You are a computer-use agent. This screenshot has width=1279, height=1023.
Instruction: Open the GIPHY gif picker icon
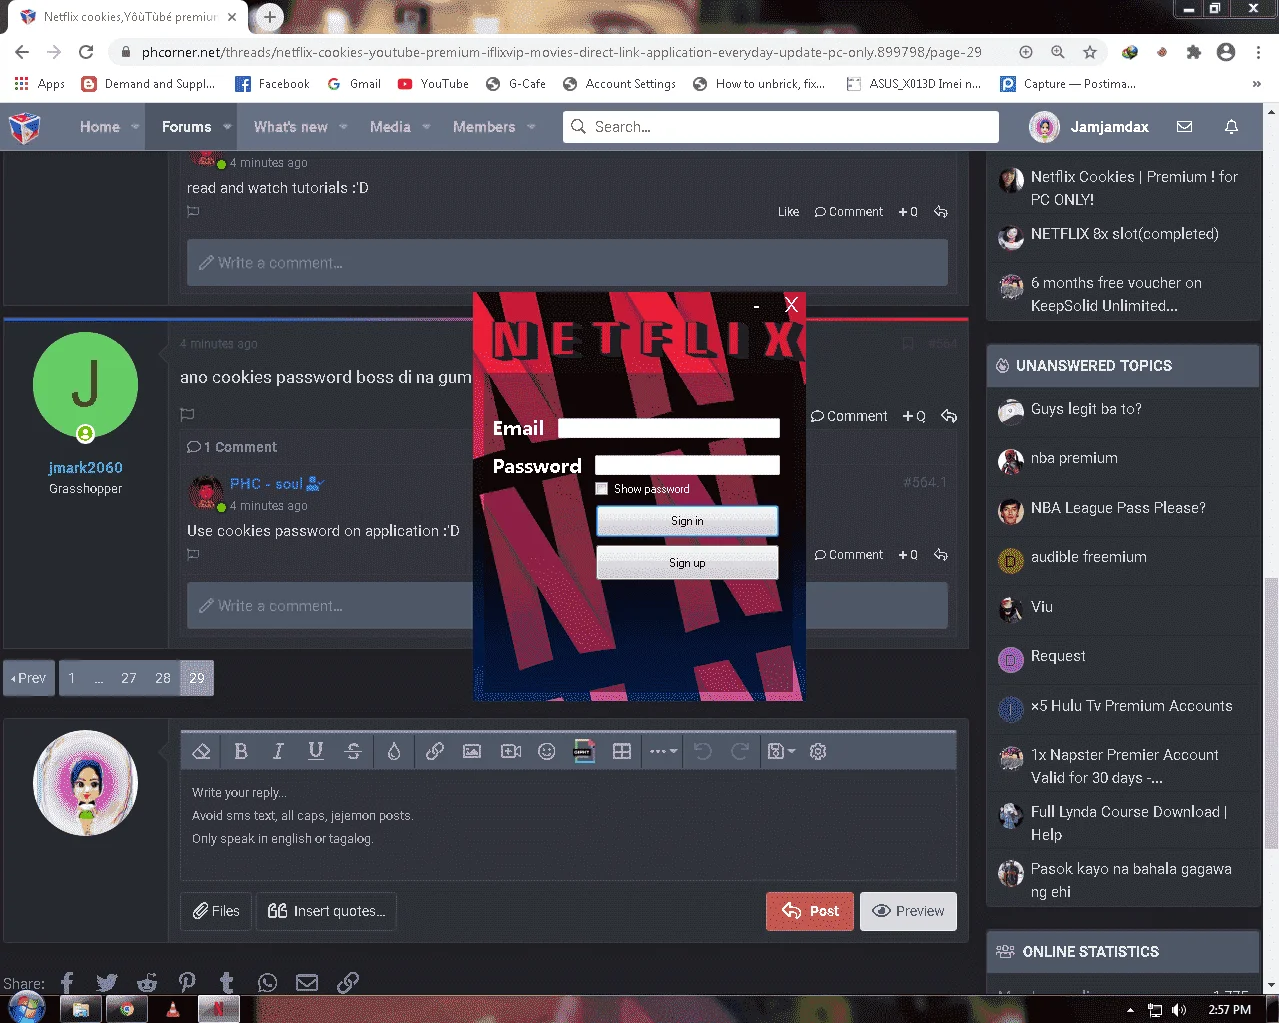coord(584,751)
